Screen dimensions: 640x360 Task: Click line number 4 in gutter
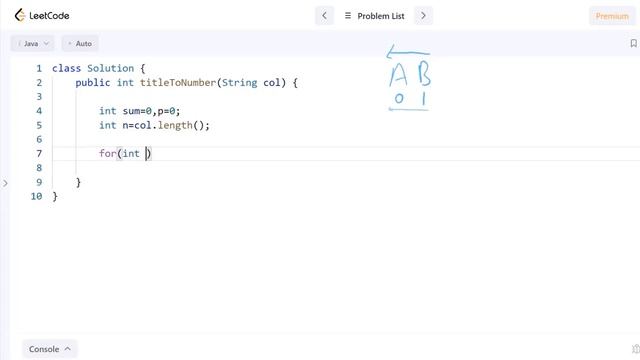[x=39, y=111]
